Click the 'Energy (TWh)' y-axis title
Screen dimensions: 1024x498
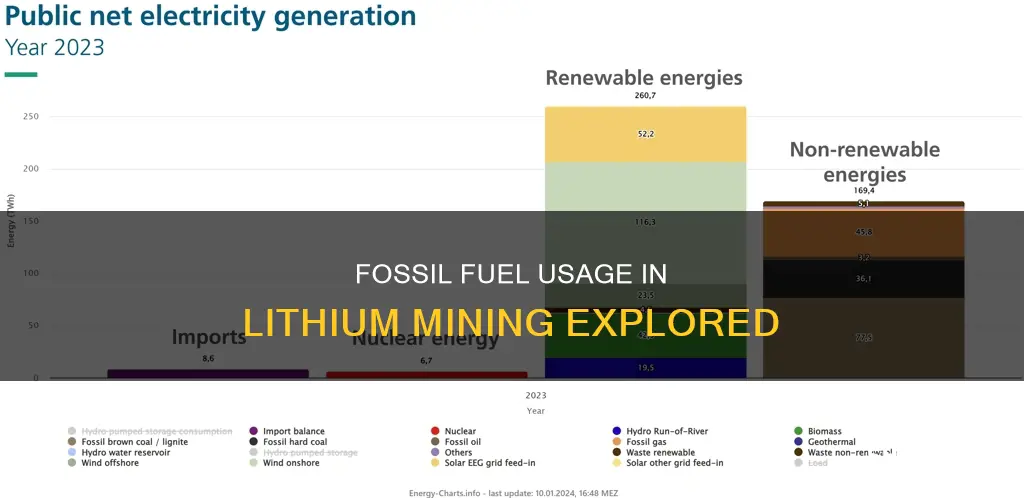[11, 221]
